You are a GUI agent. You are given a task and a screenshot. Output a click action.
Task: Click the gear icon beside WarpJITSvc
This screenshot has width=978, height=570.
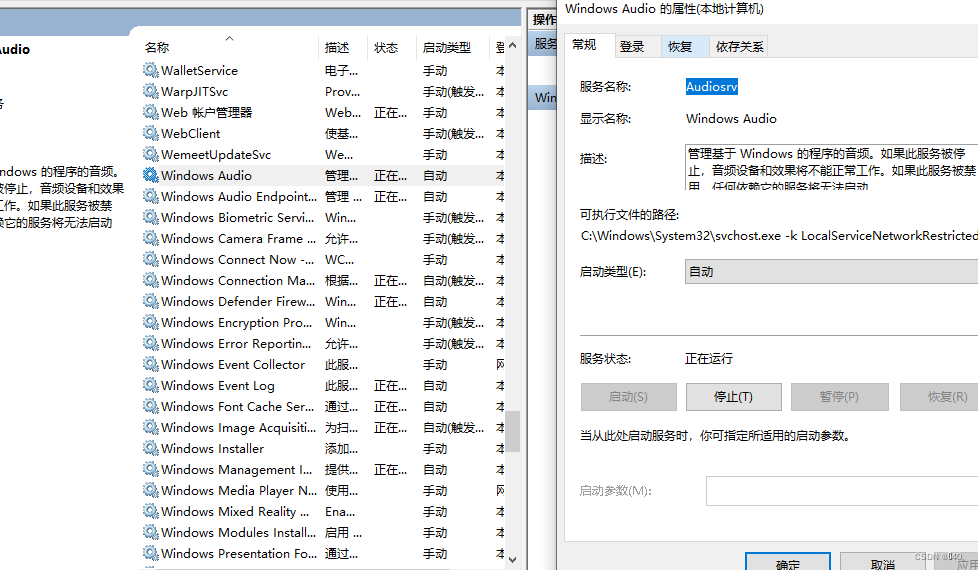(x=150, y=91)
